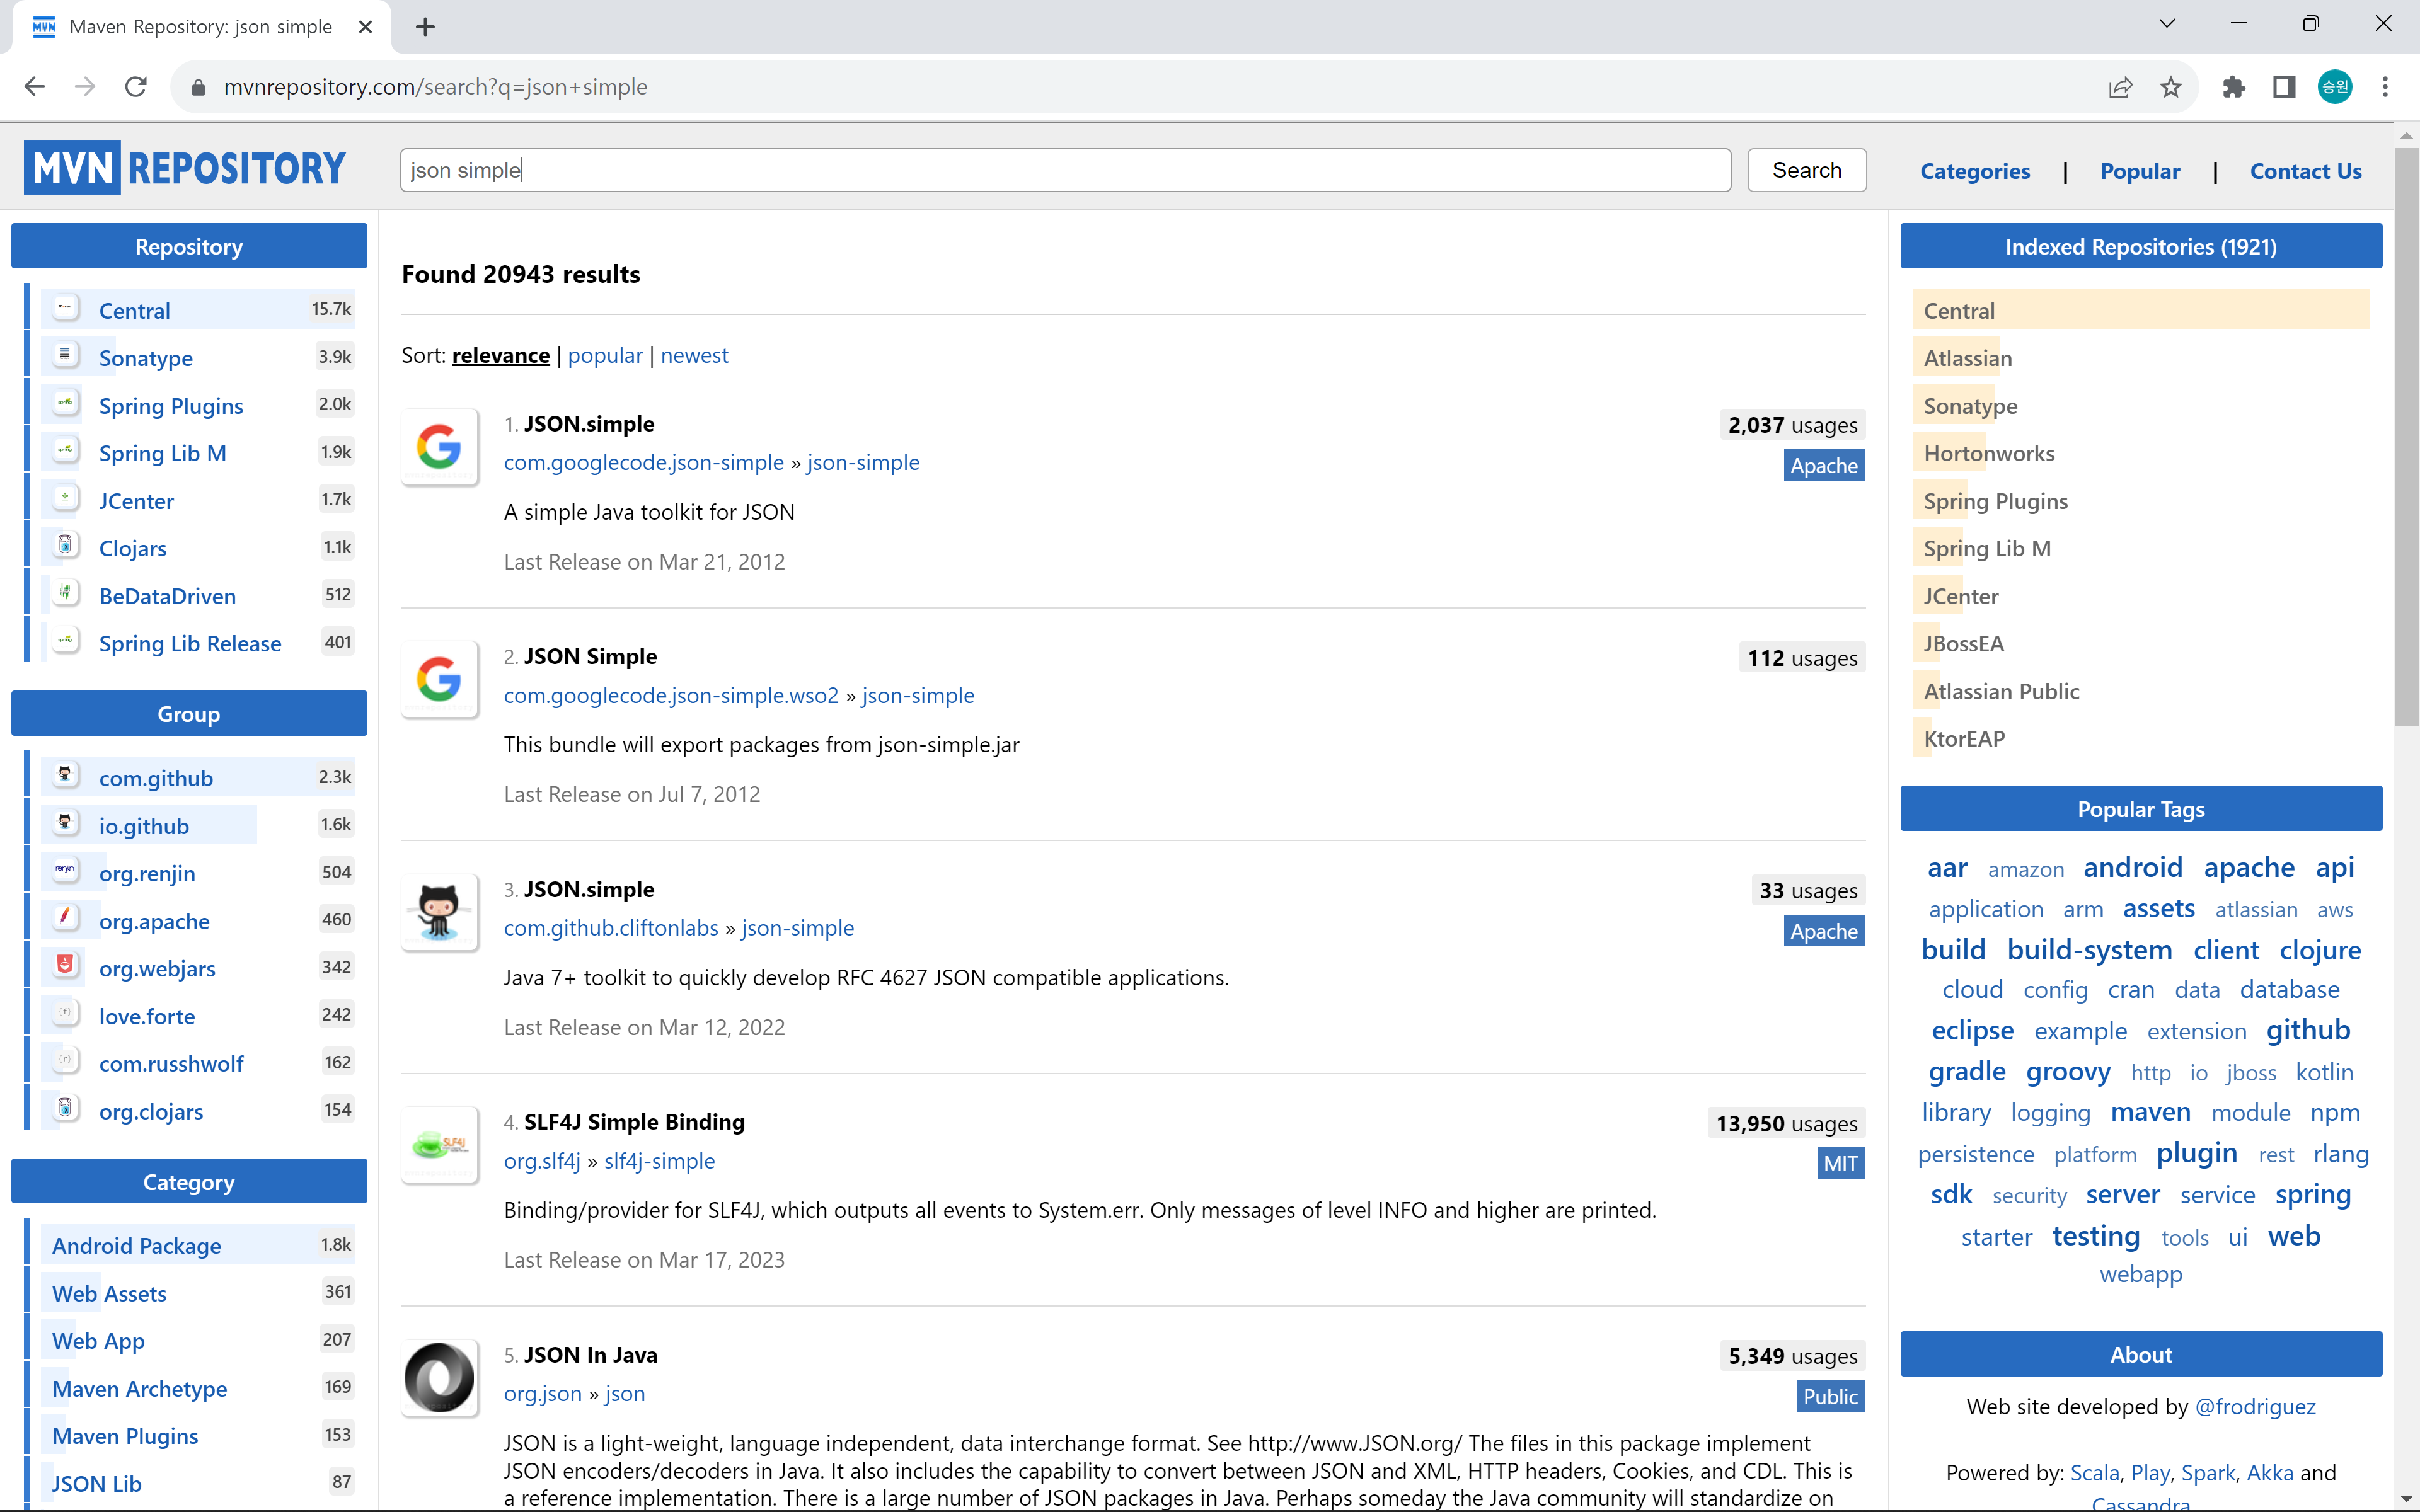The height and width of the screenshot is (1512, 2420).
Task: Open the Categories menu link
Action: [x=1974, y=171]
